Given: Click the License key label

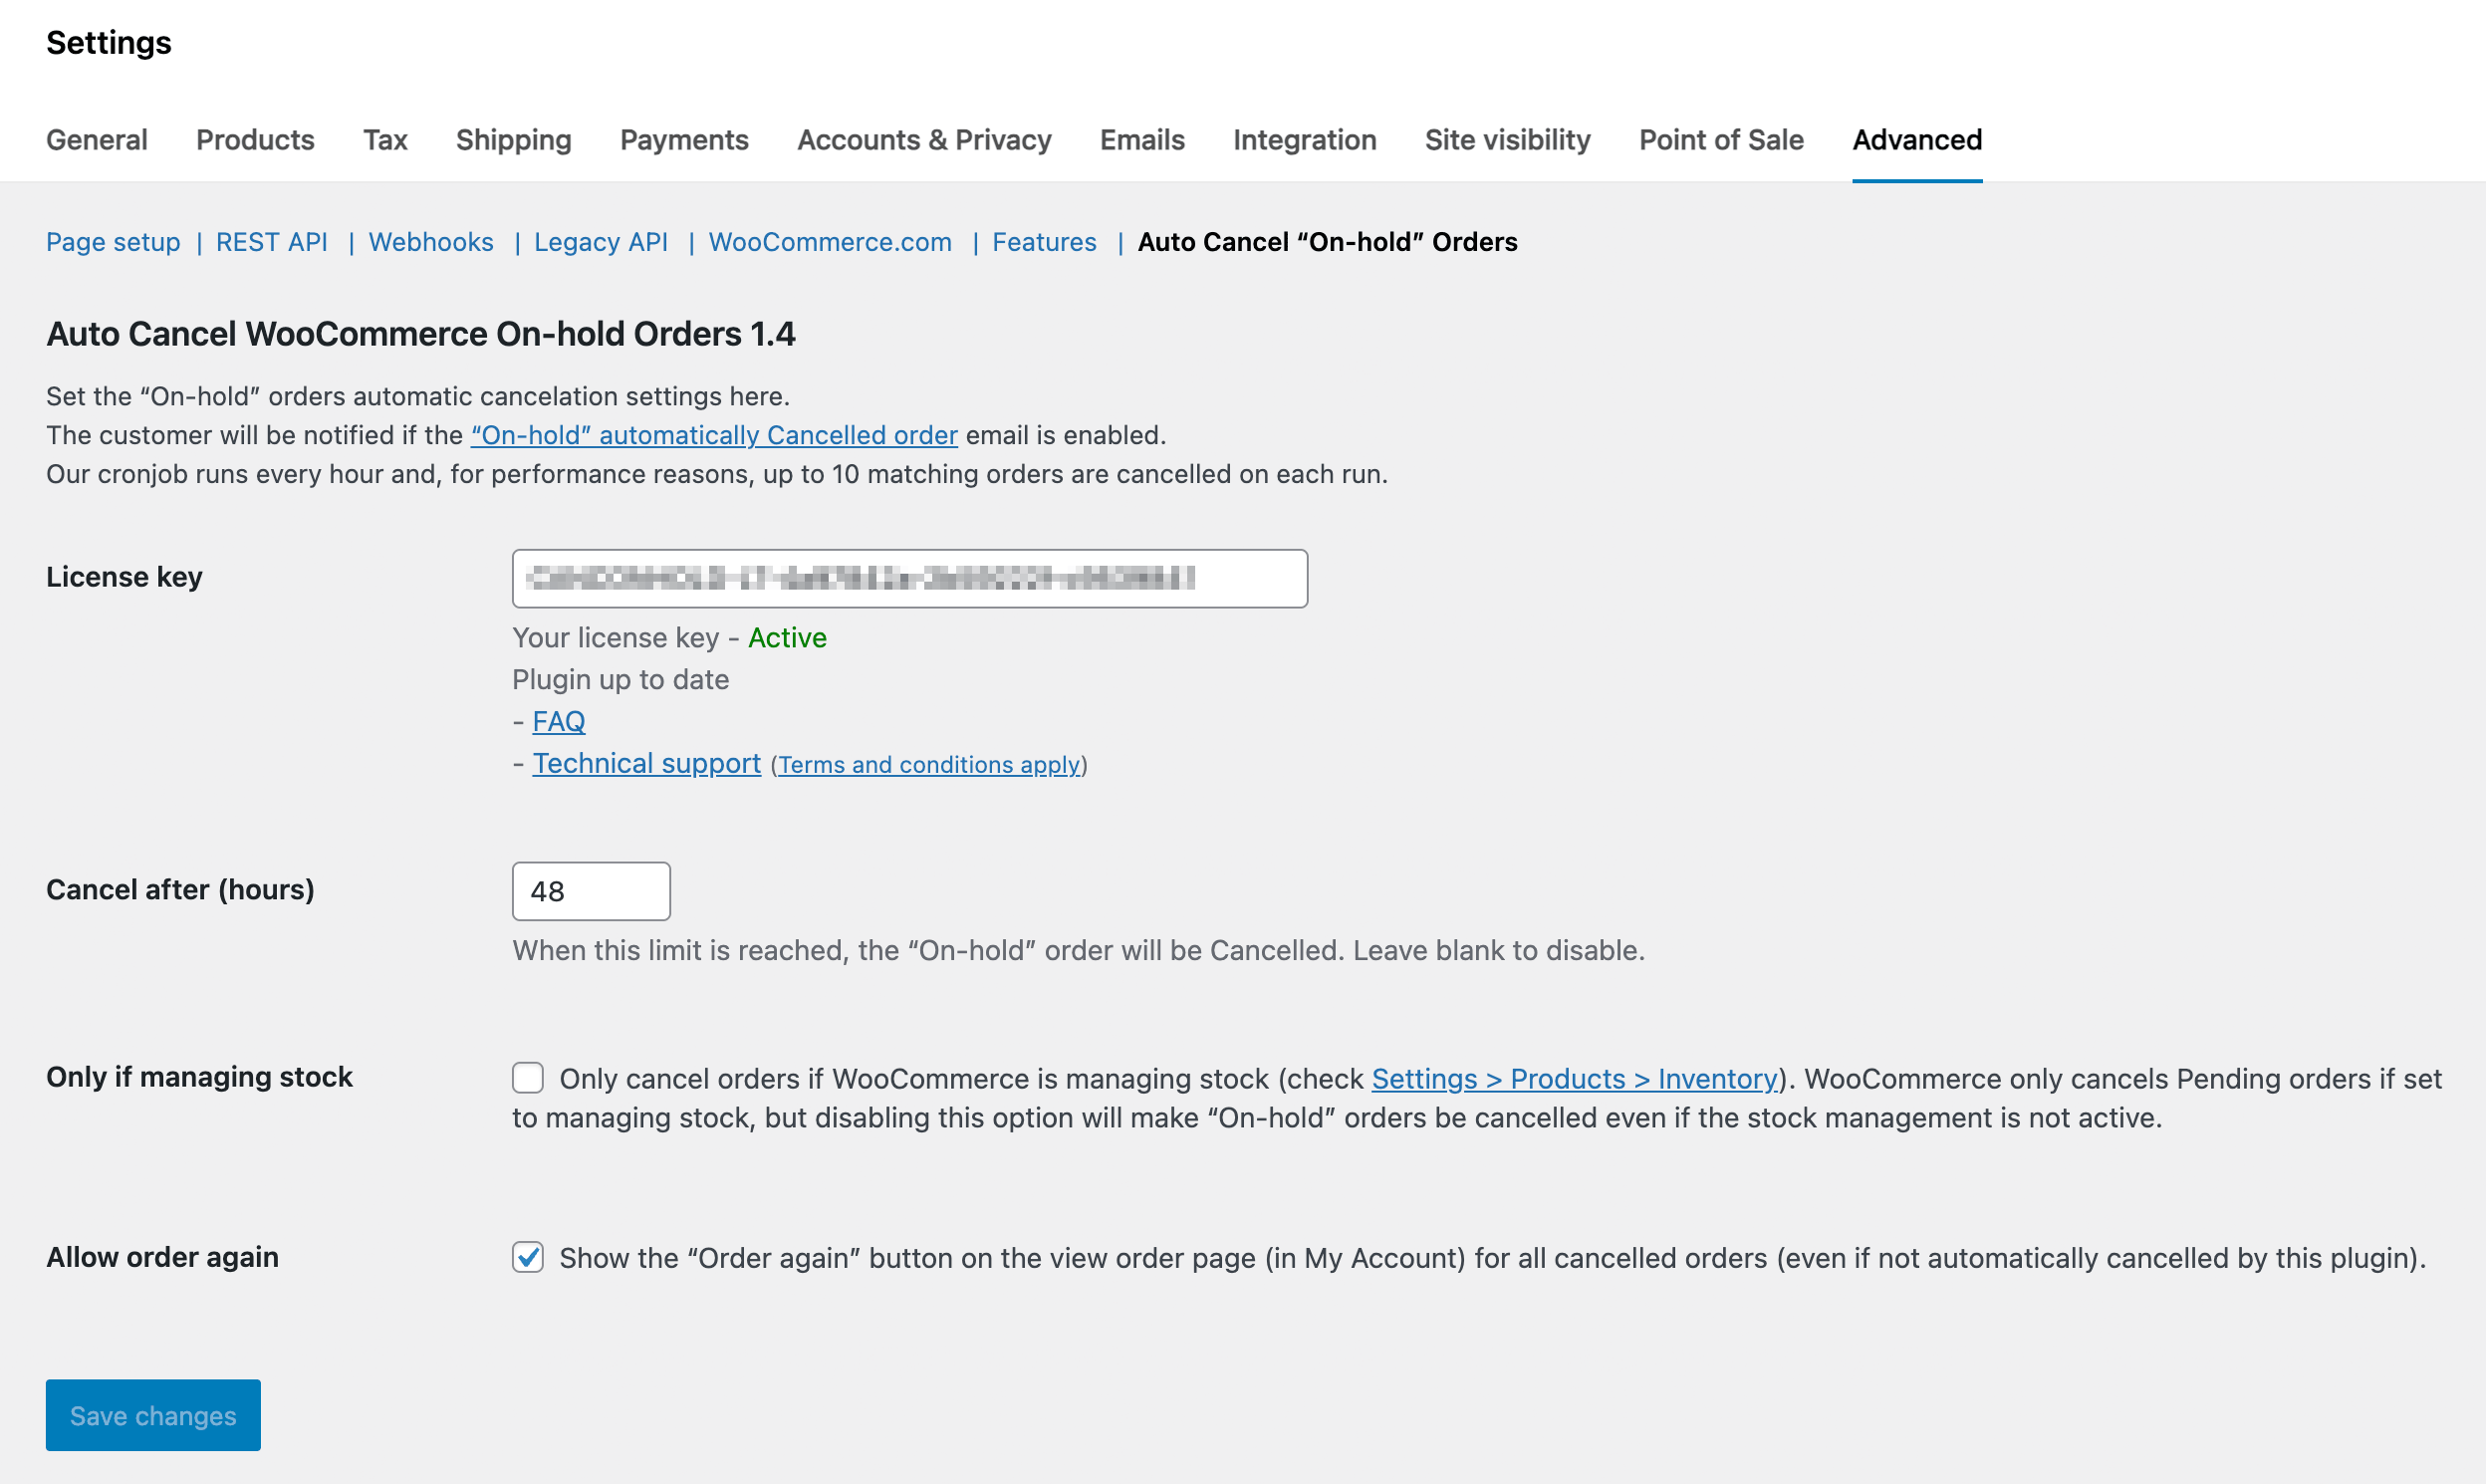Looking at the screenshot, I should pos(124,577).
